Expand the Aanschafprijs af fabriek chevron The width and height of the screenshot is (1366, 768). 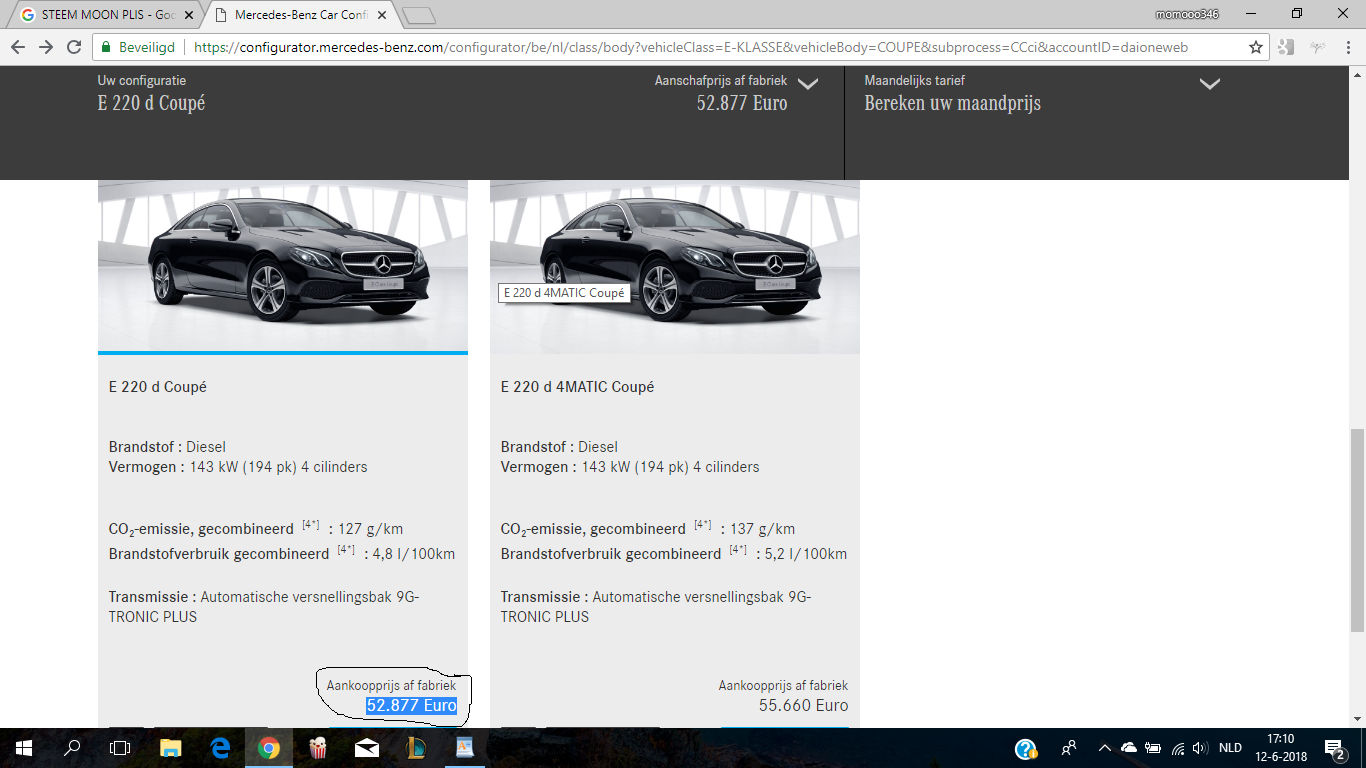tap(808, 85)
